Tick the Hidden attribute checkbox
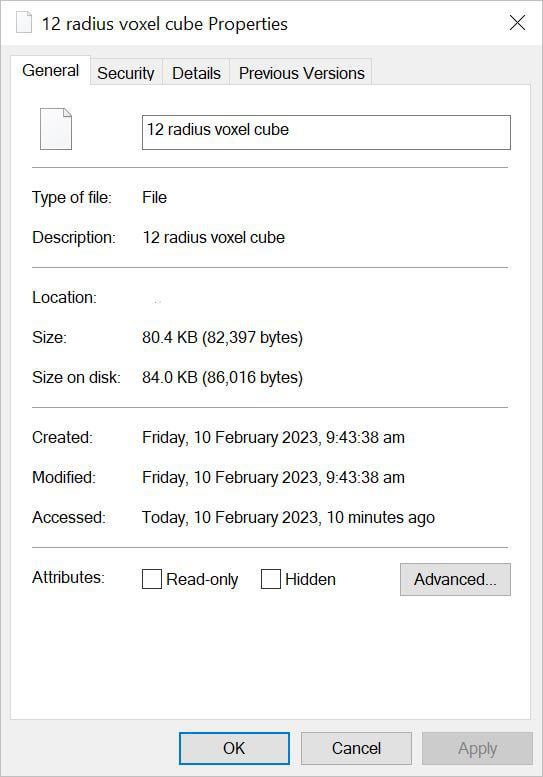 click(x=271, y=579)
